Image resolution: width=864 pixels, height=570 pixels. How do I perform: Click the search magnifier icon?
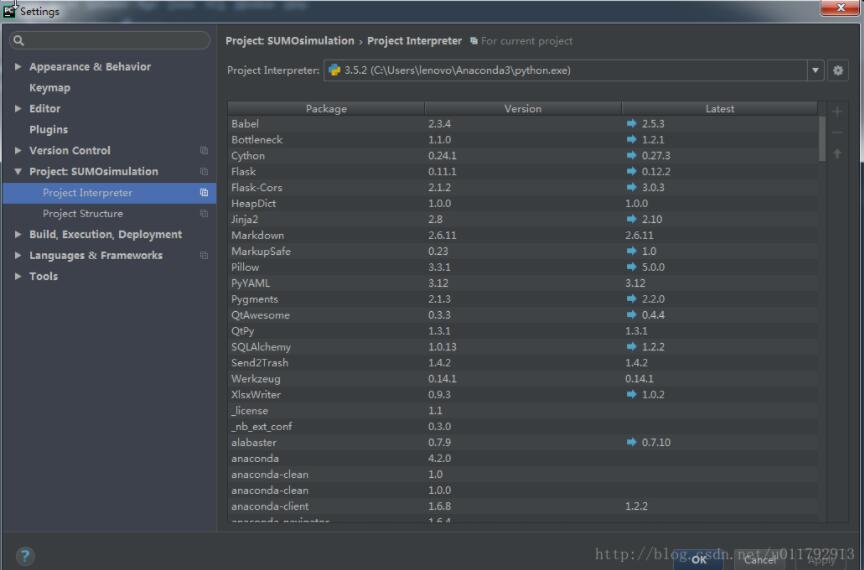(x=18, y=40)
